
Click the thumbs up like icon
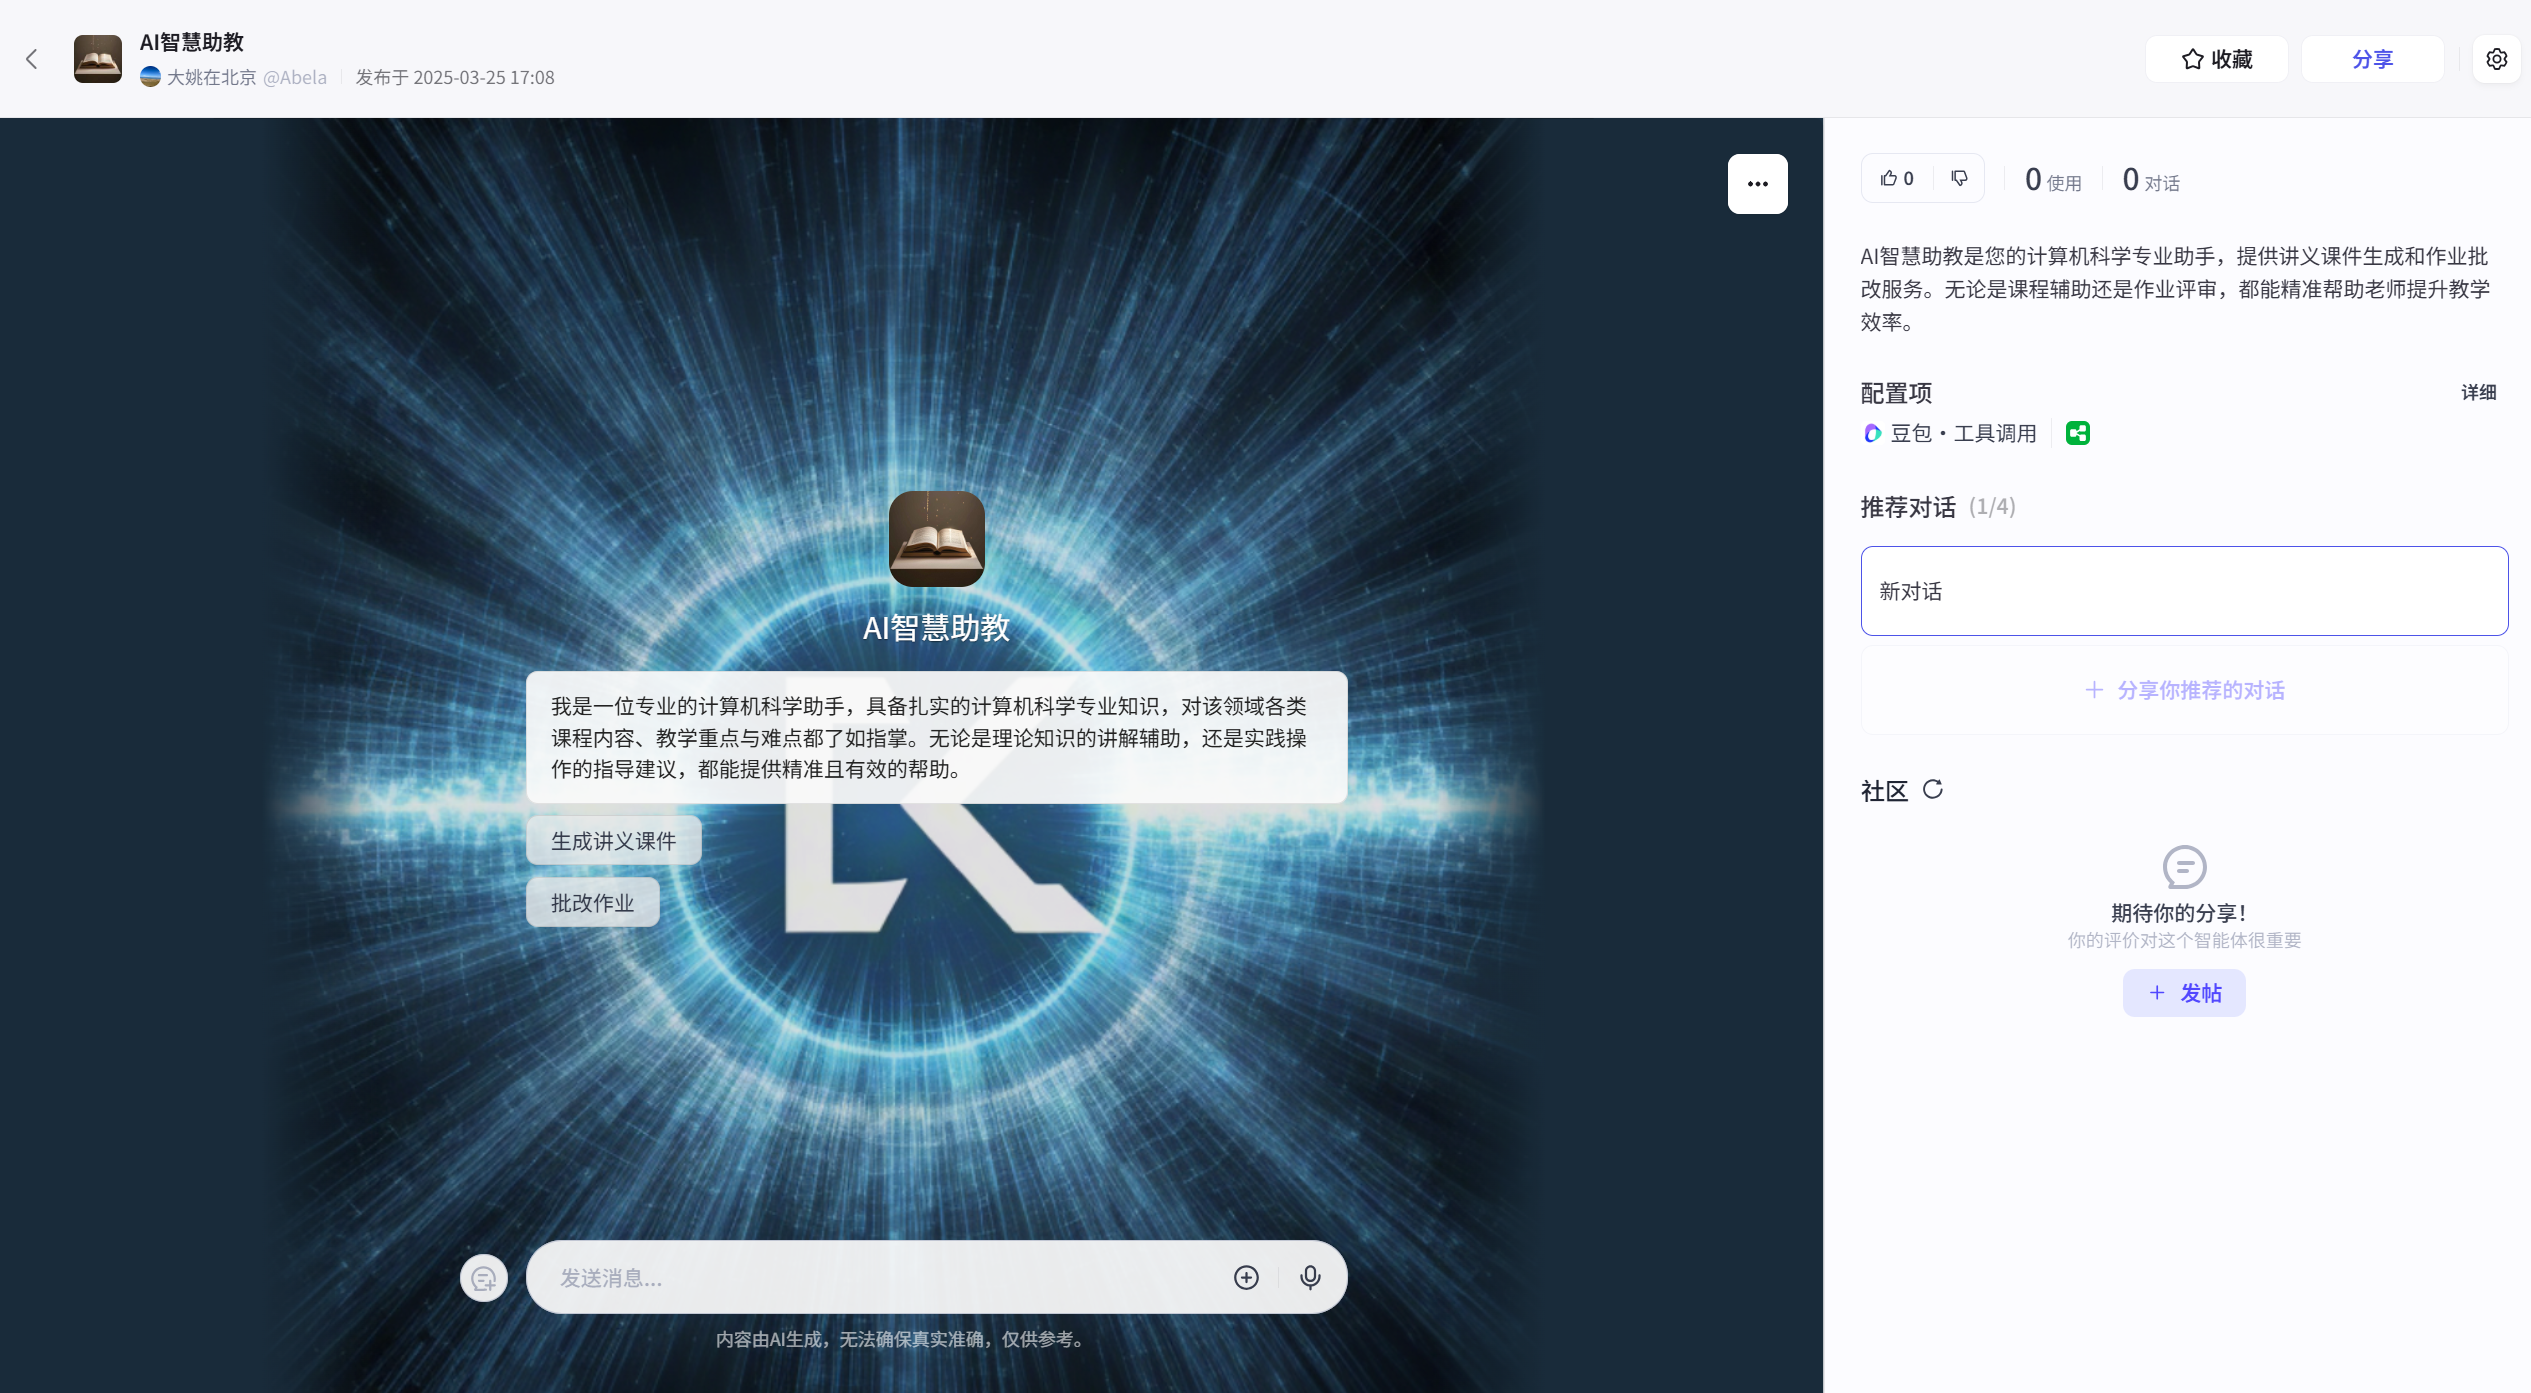[x=1888, y=179]
